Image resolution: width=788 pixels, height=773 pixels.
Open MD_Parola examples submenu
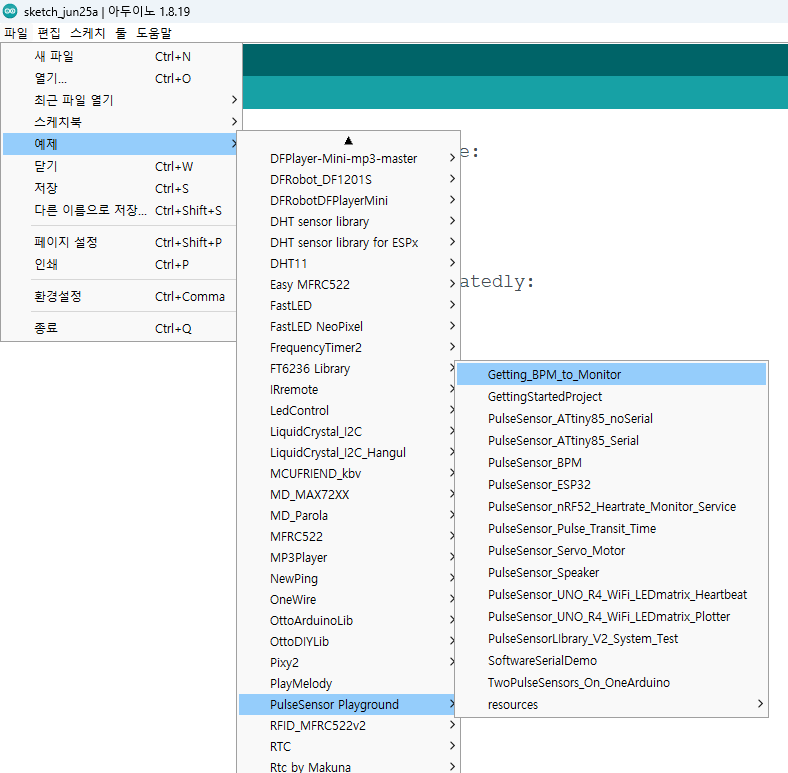tap(347, 516)
